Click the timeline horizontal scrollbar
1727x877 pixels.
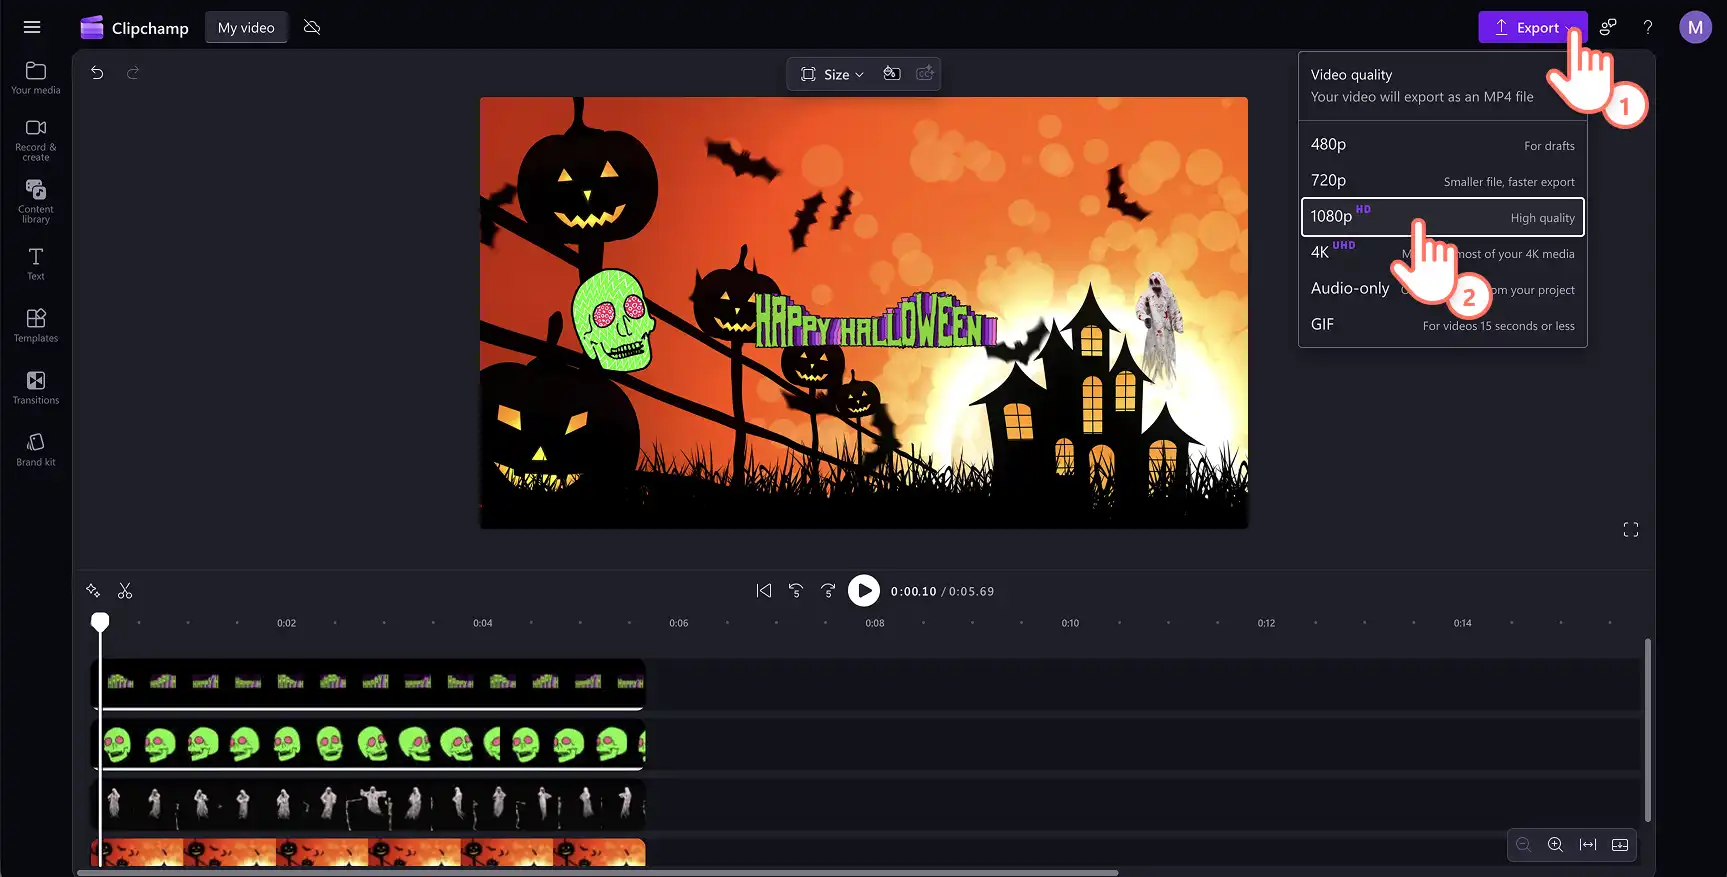click(x=598, y=873)
